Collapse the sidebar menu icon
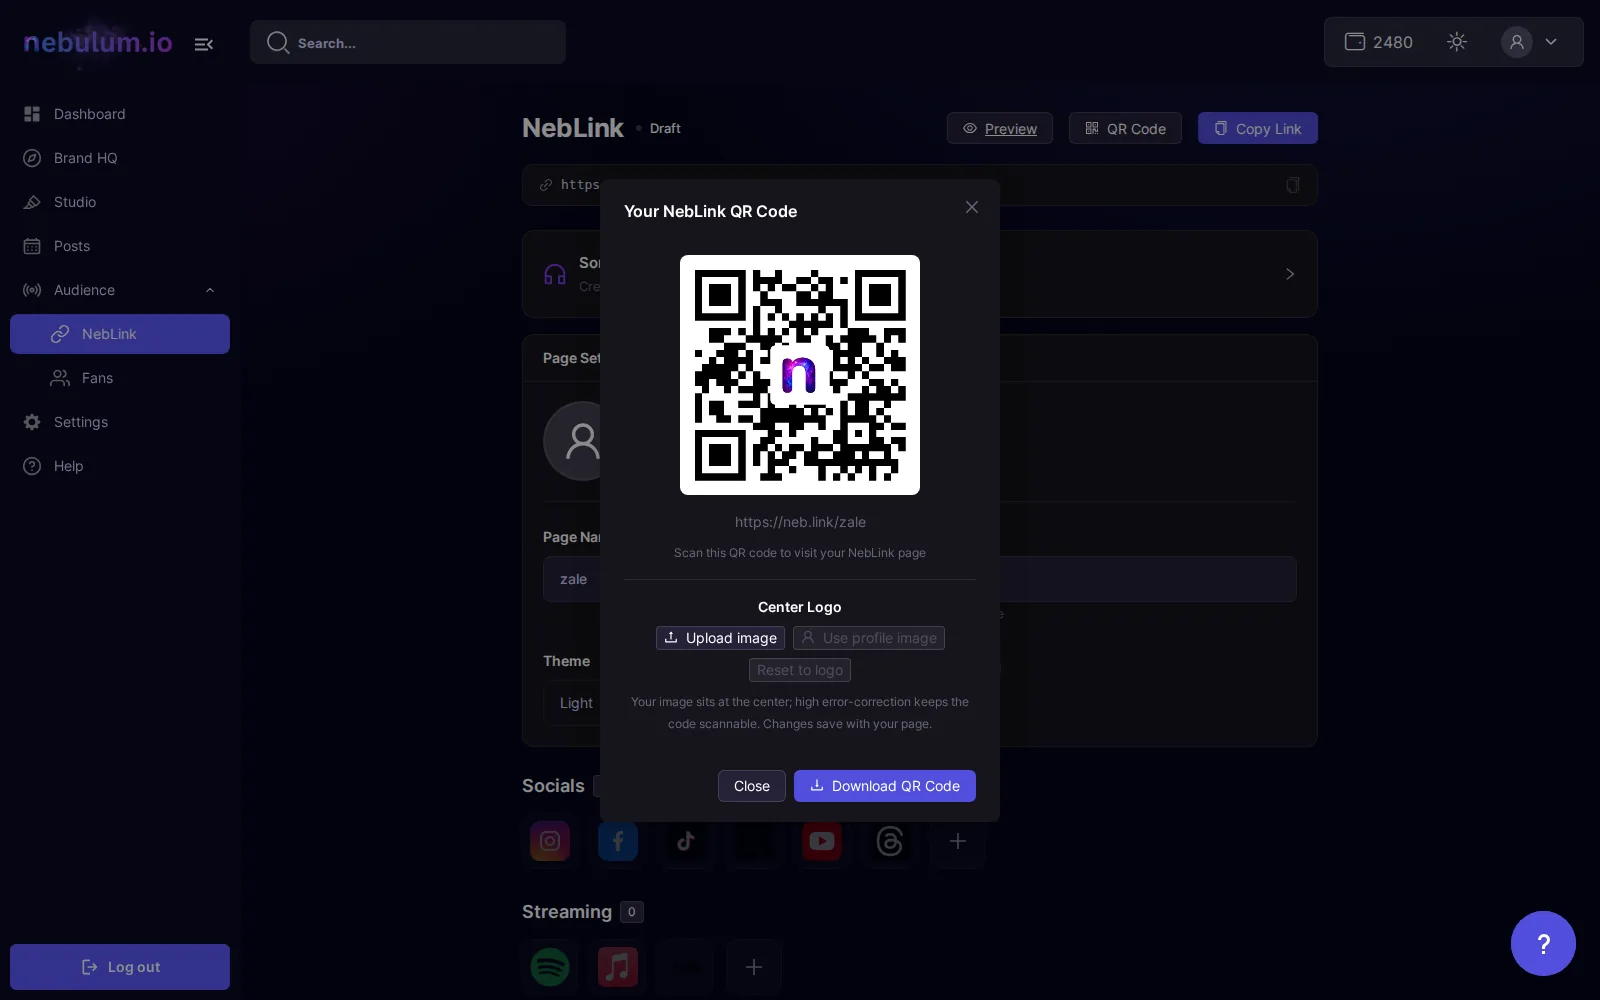 point(204,44)
